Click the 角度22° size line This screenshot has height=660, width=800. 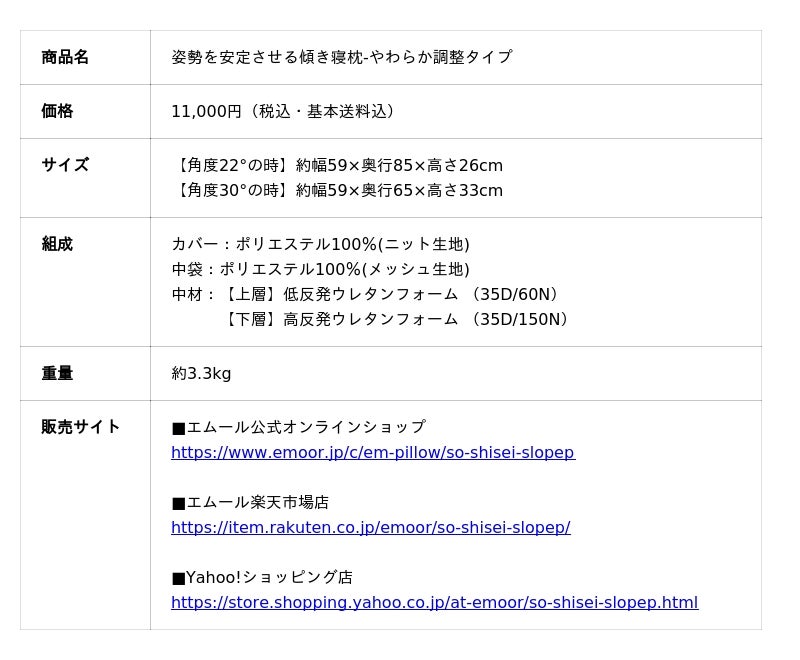(337, 166)
